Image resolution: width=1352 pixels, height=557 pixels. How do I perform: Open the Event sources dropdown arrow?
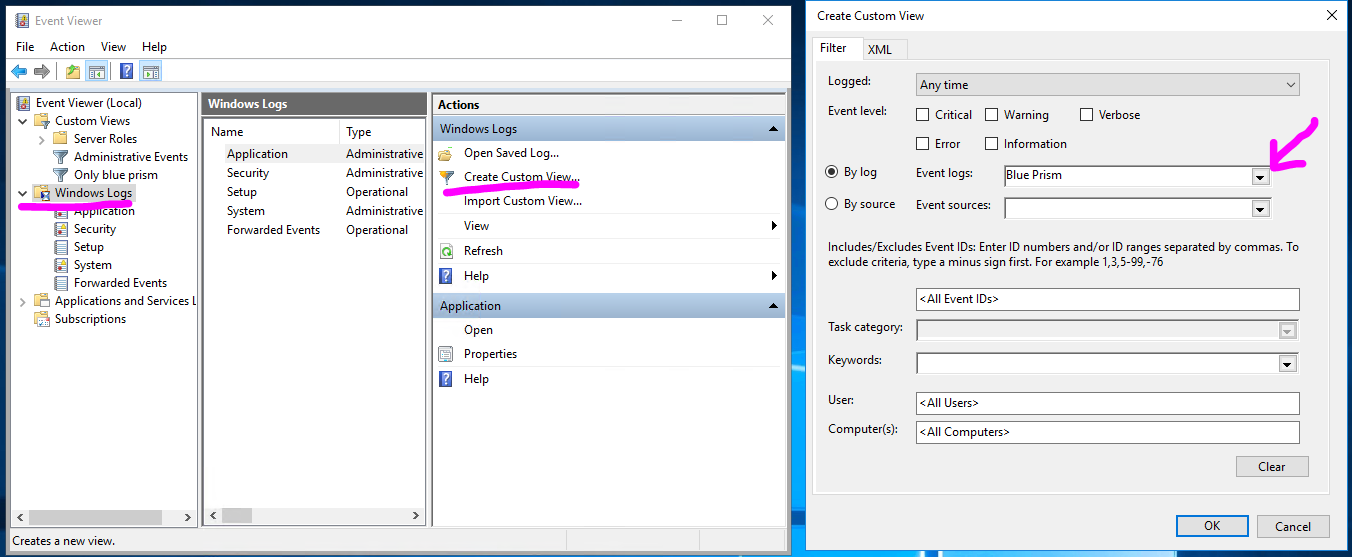click(x=1261, y=208)
